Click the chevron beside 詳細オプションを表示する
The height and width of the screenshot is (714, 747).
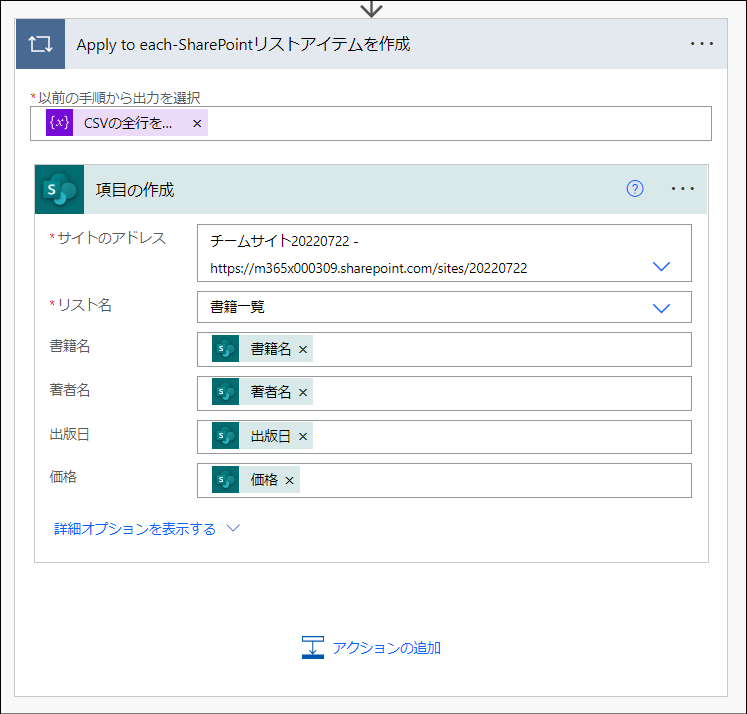click(233, 528)
